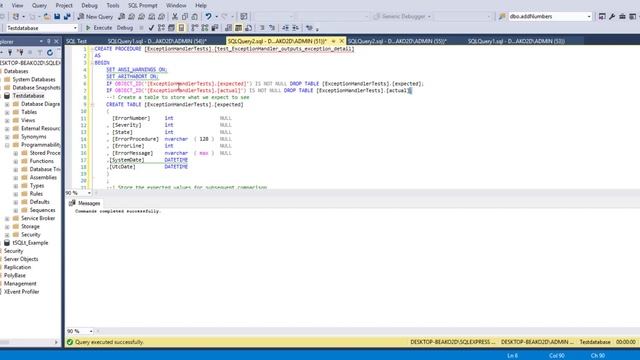
Task: Toggle Include Live Query Statistics
Action: (x=204, y=28)
